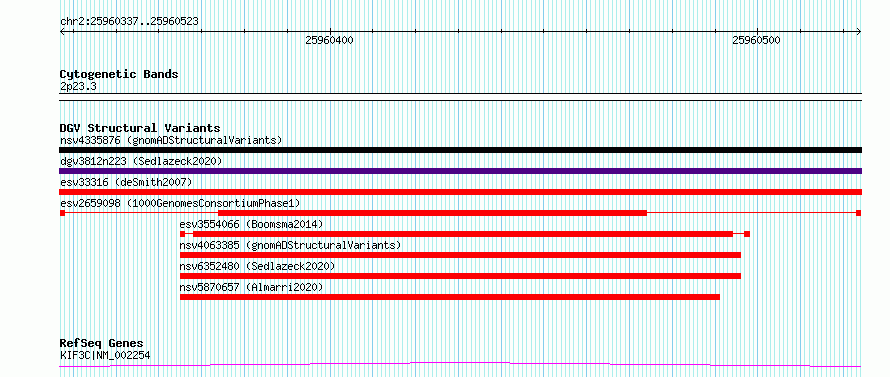Click the chr2:25960337..25960523 region label
The width and height of the screenshot is (890, 377).
click(x=129, y=22)
